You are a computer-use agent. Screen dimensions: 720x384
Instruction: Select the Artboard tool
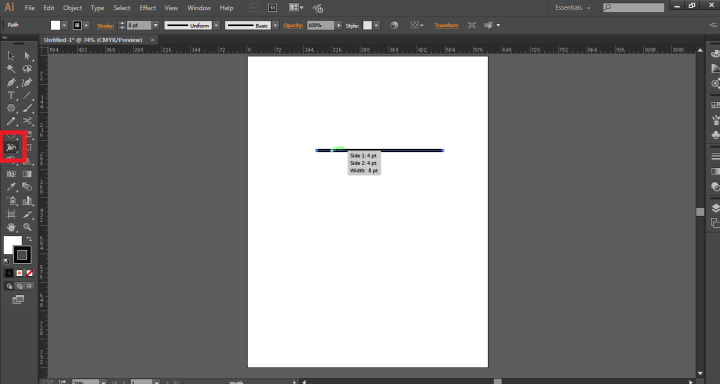tap(11, 214)
